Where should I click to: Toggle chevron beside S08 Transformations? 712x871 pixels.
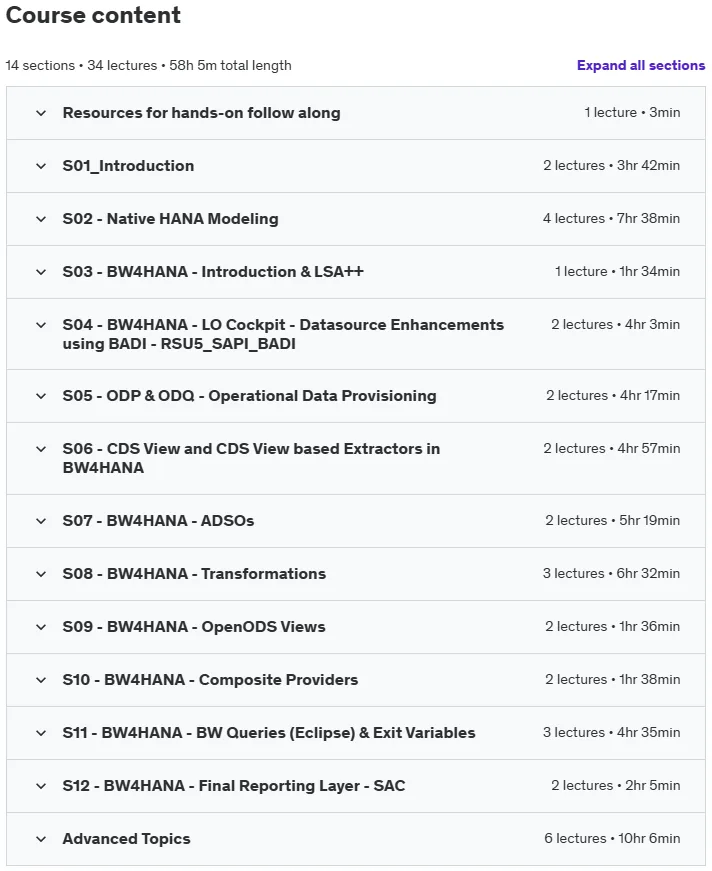41,574
